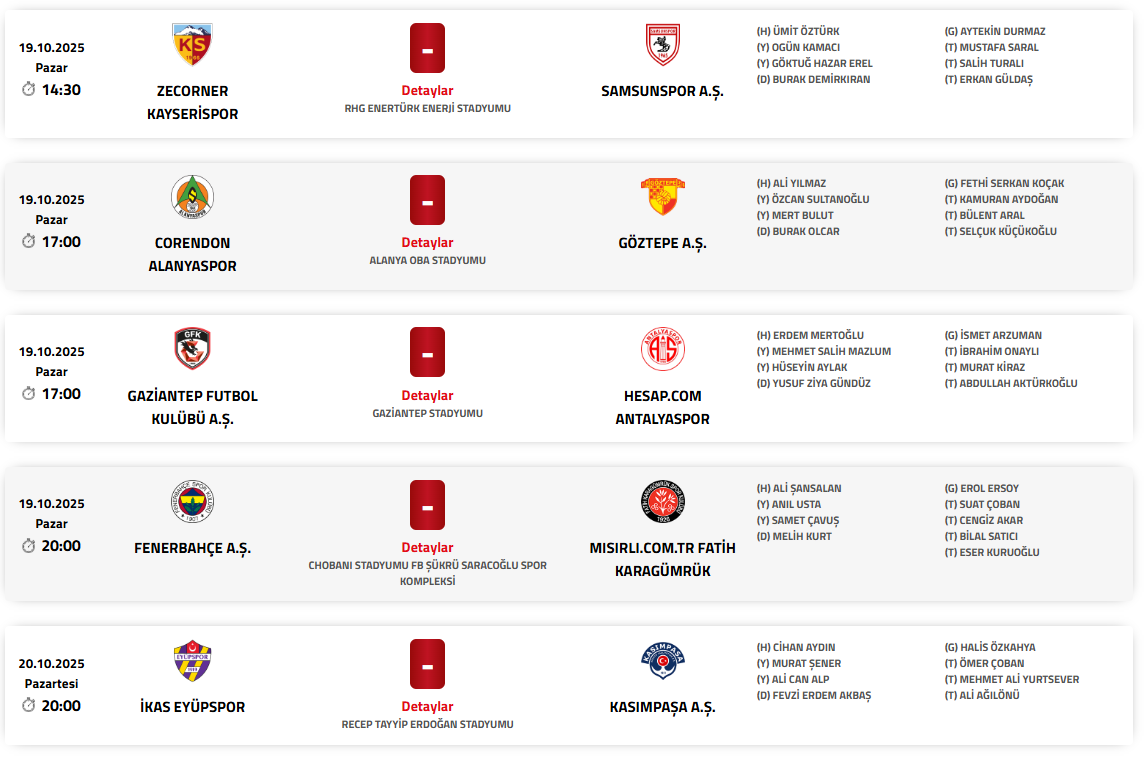Select the GÖZTEPE A.Ş. team name
1146x757 pixels.
click(662, 243)
